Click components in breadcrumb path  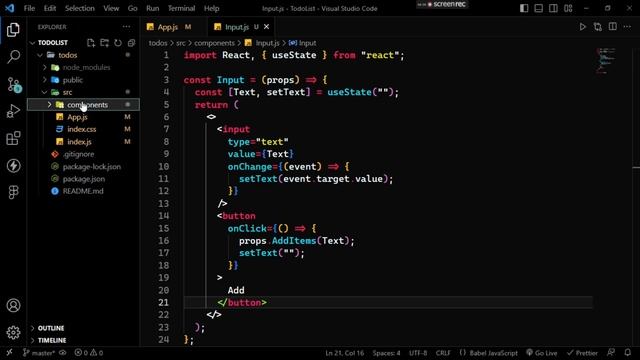pyautogui.click(x=214, y=43)
